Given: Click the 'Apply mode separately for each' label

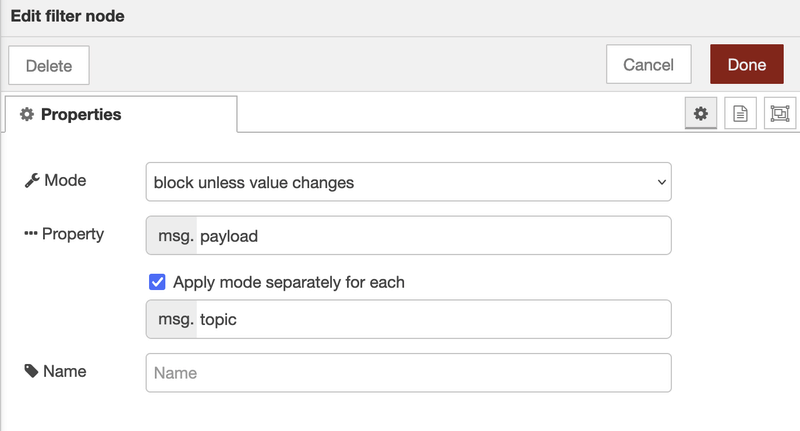Looking at the screenshot, I should point(289,282).
